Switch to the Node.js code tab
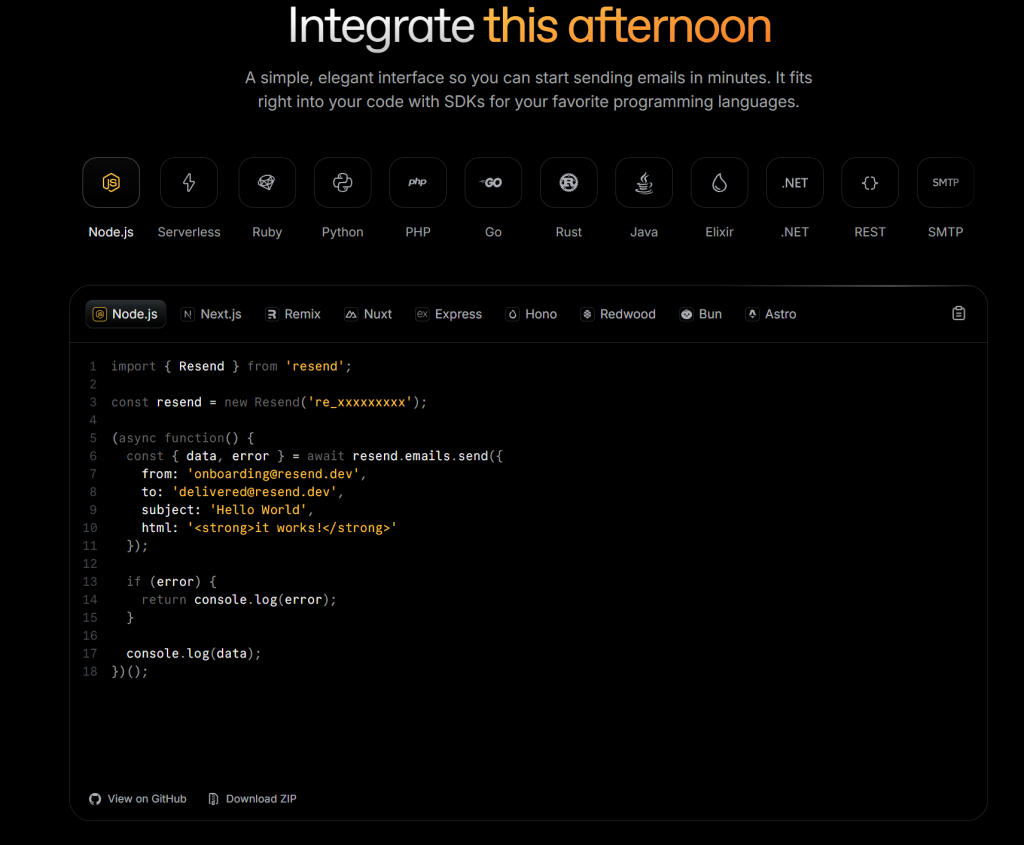Viewport: 1024px width, 845px height. click(125, 314)
